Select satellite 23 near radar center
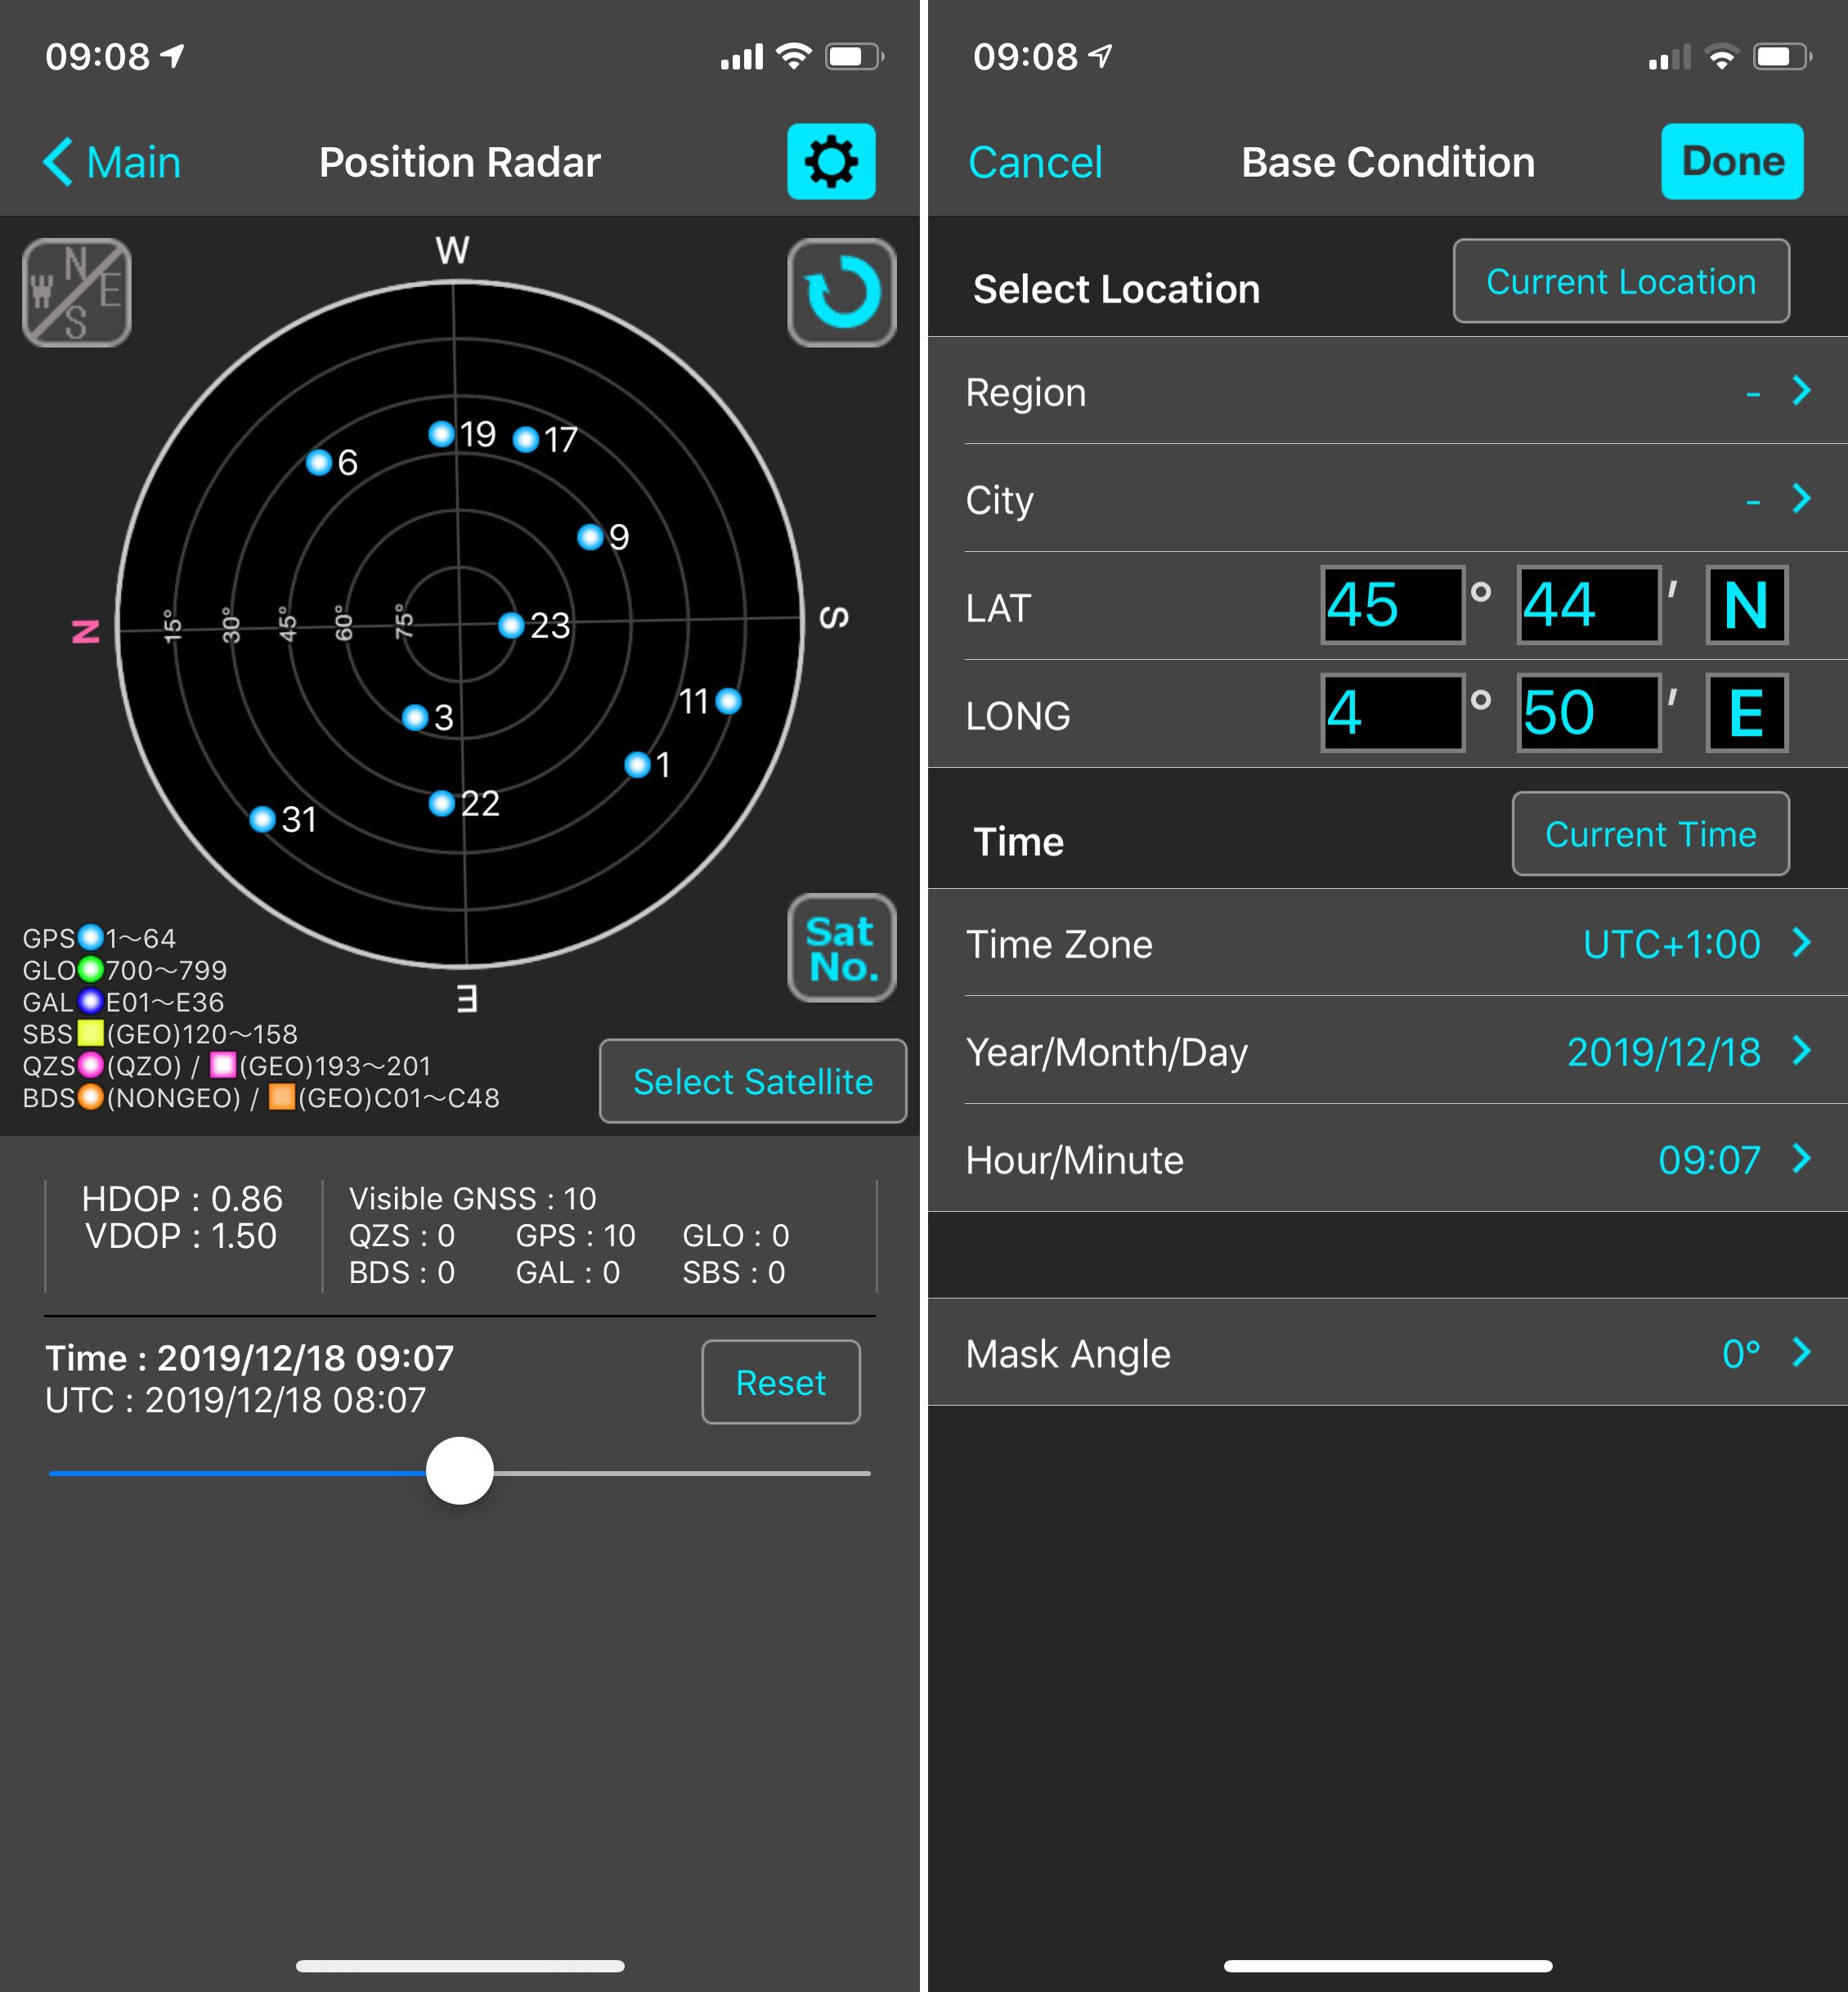 510,627
